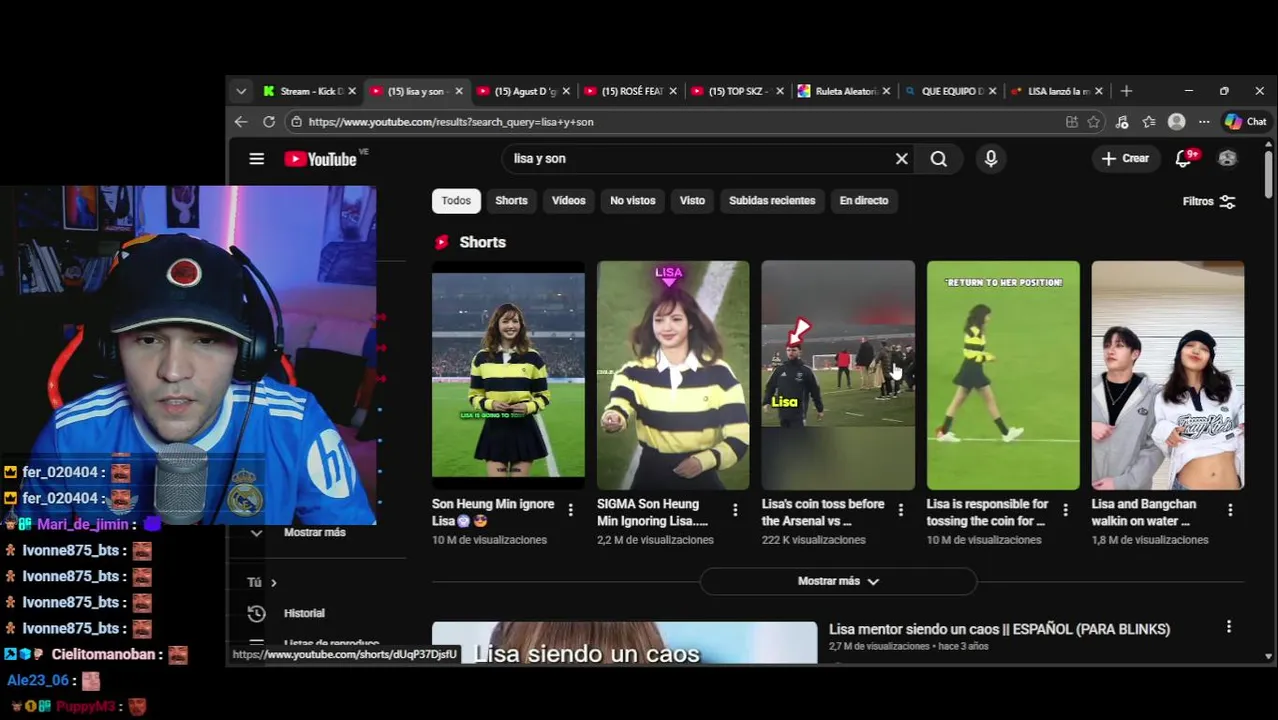Expand Shorts shelf with Mostrar más

point(838,581)
